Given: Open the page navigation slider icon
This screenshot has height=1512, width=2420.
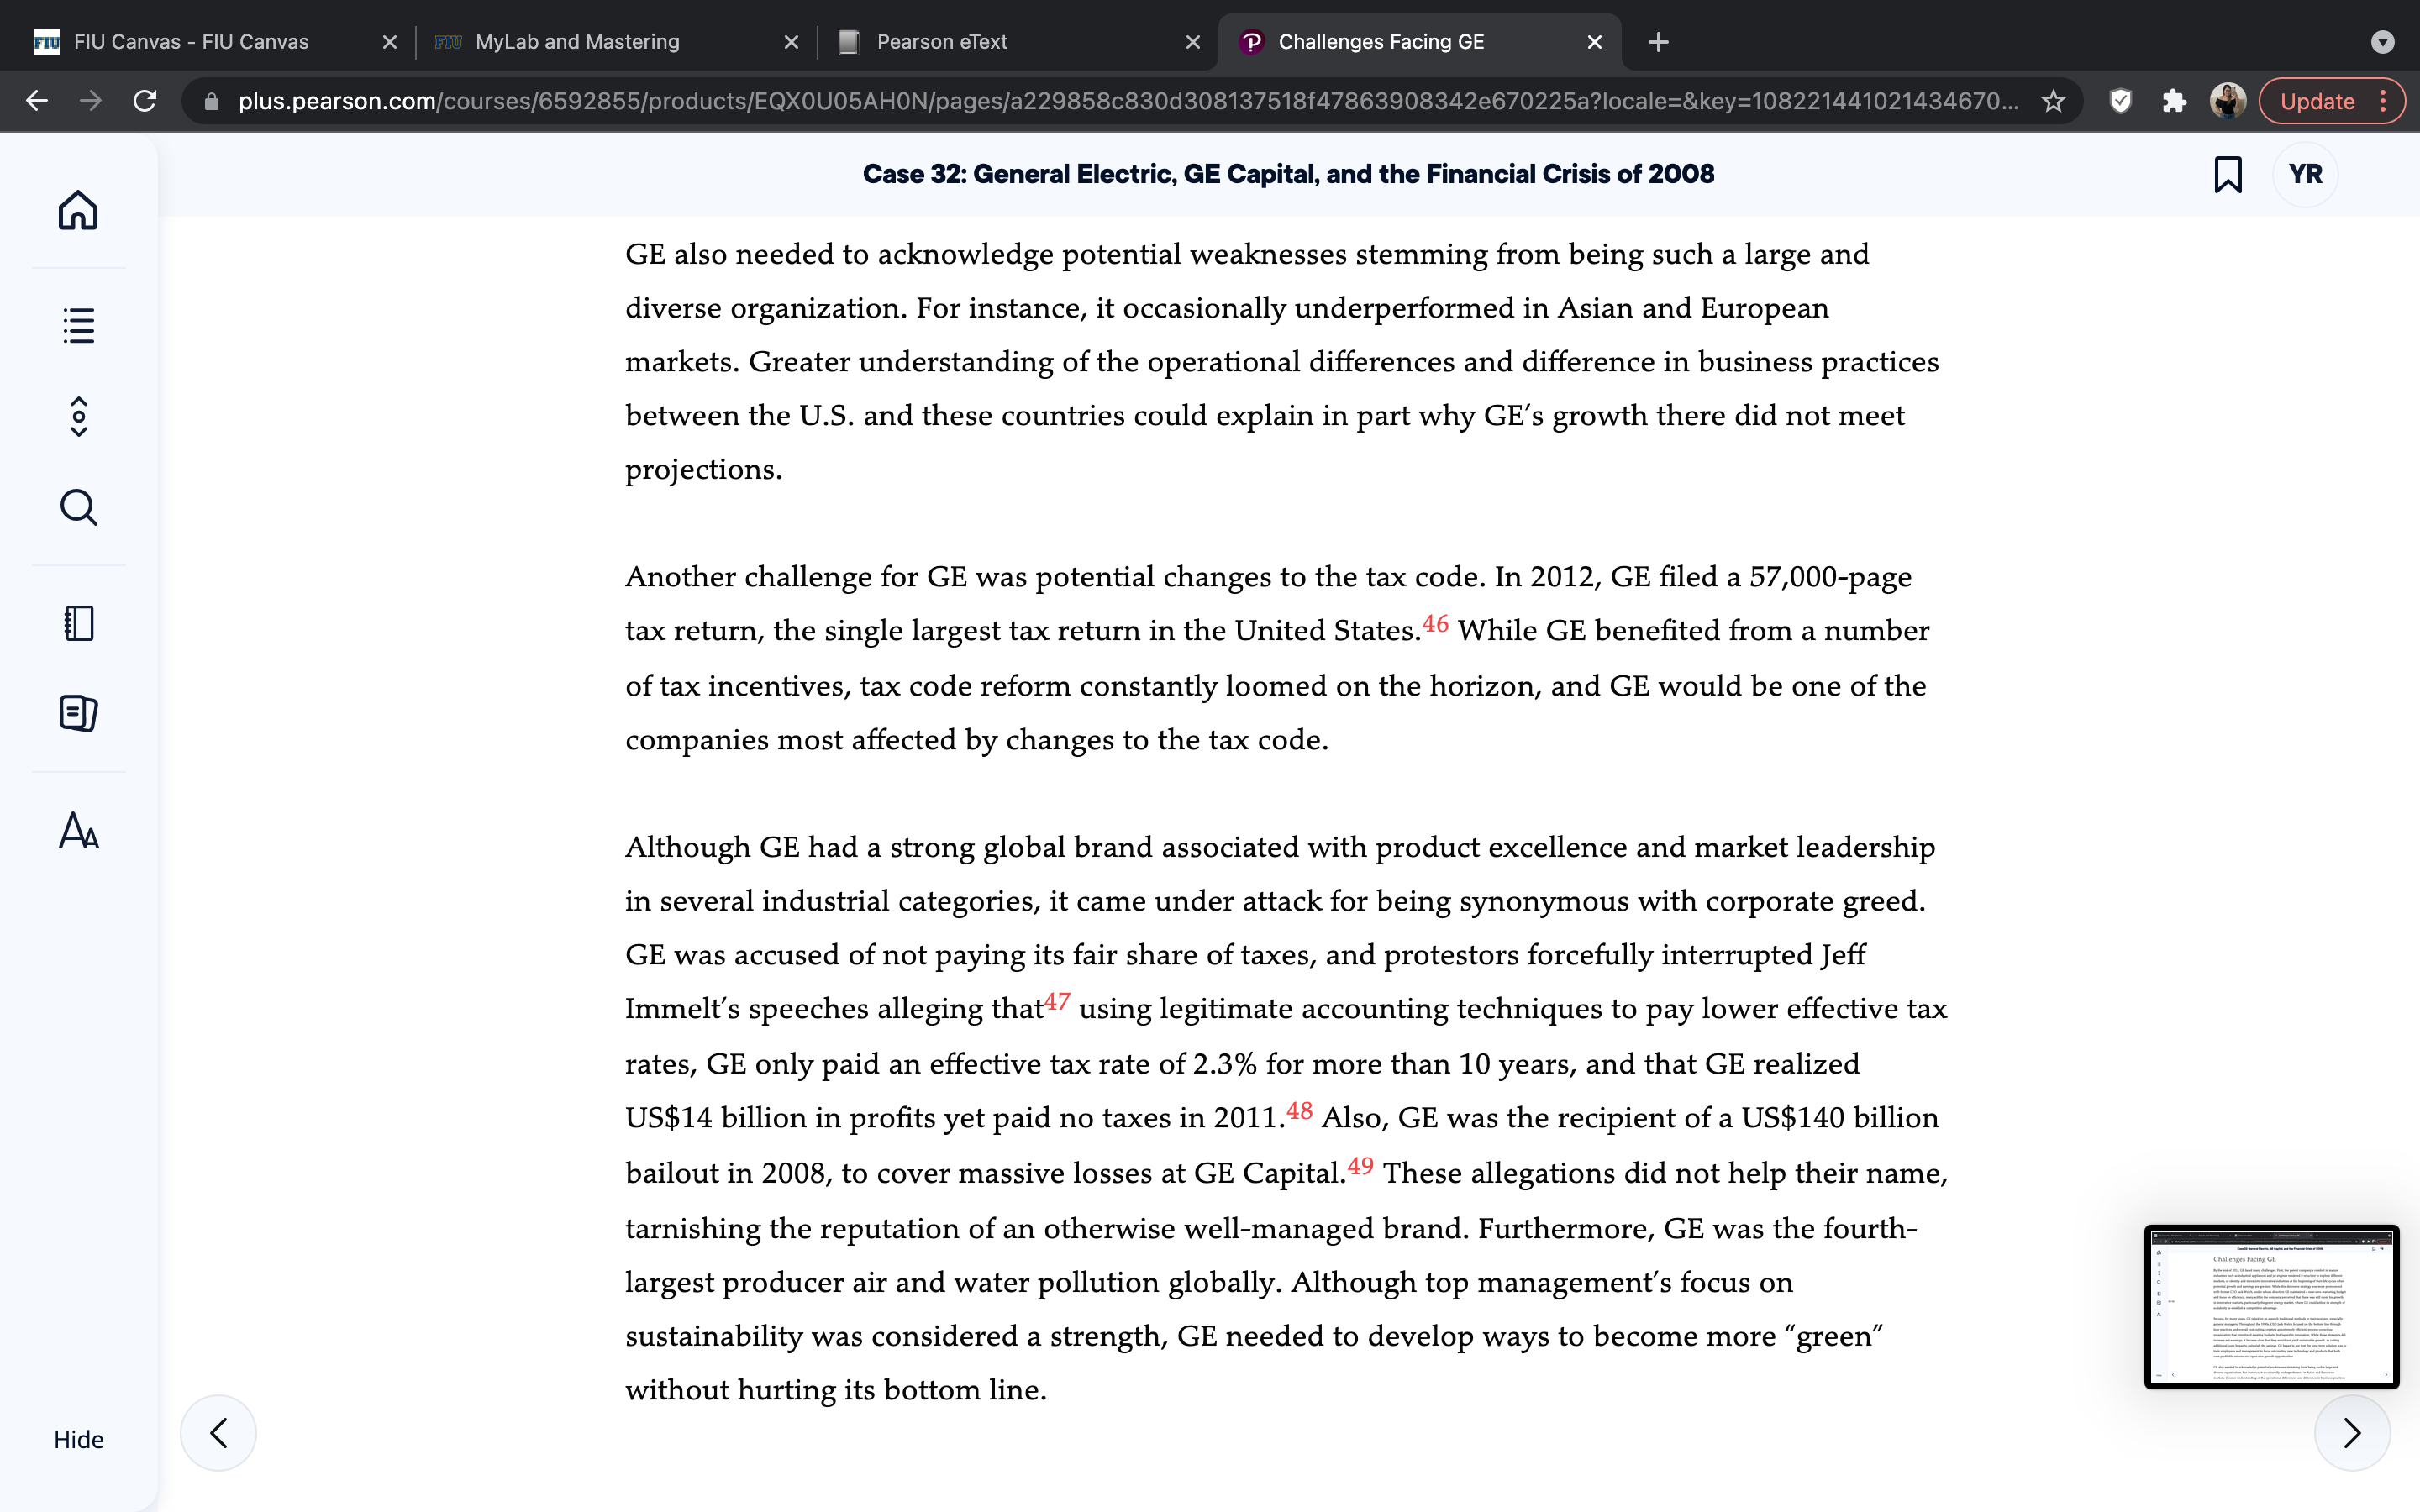Looking at the screenshot, I should (x=78, y=416).
